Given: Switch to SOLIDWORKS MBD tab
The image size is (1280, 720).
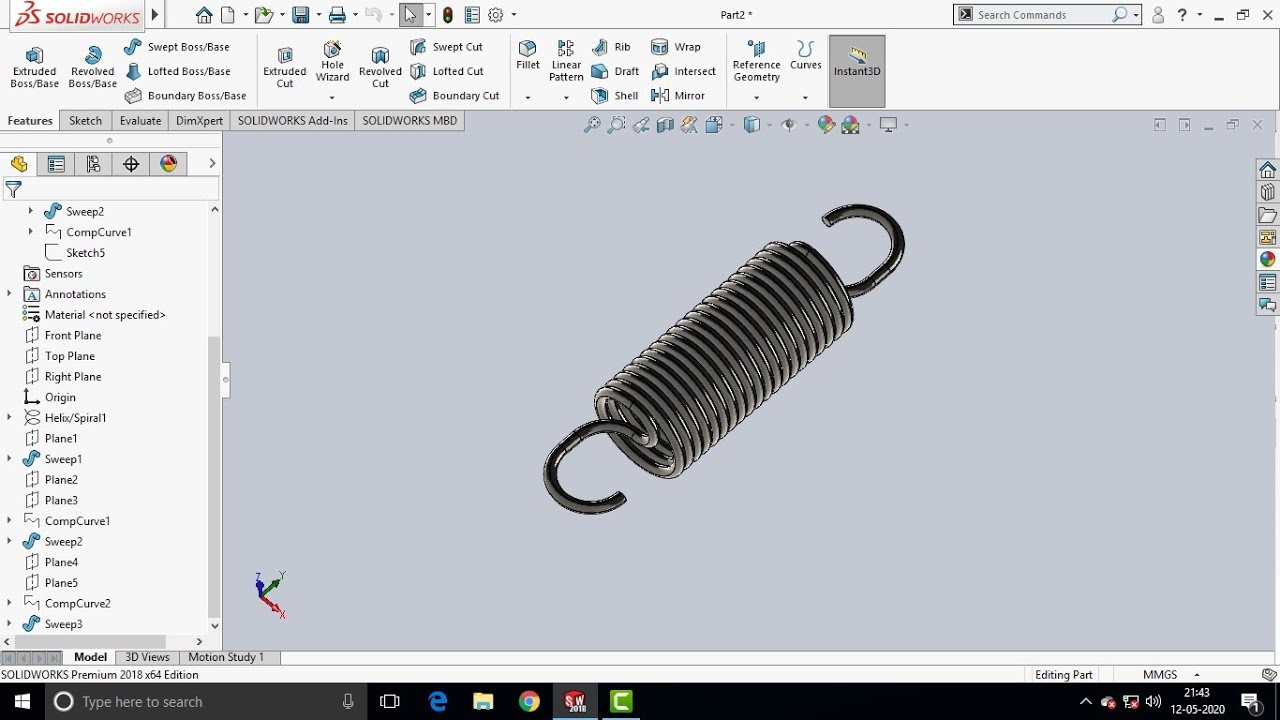Looking at the screenshot, I should tap(409, 121).
